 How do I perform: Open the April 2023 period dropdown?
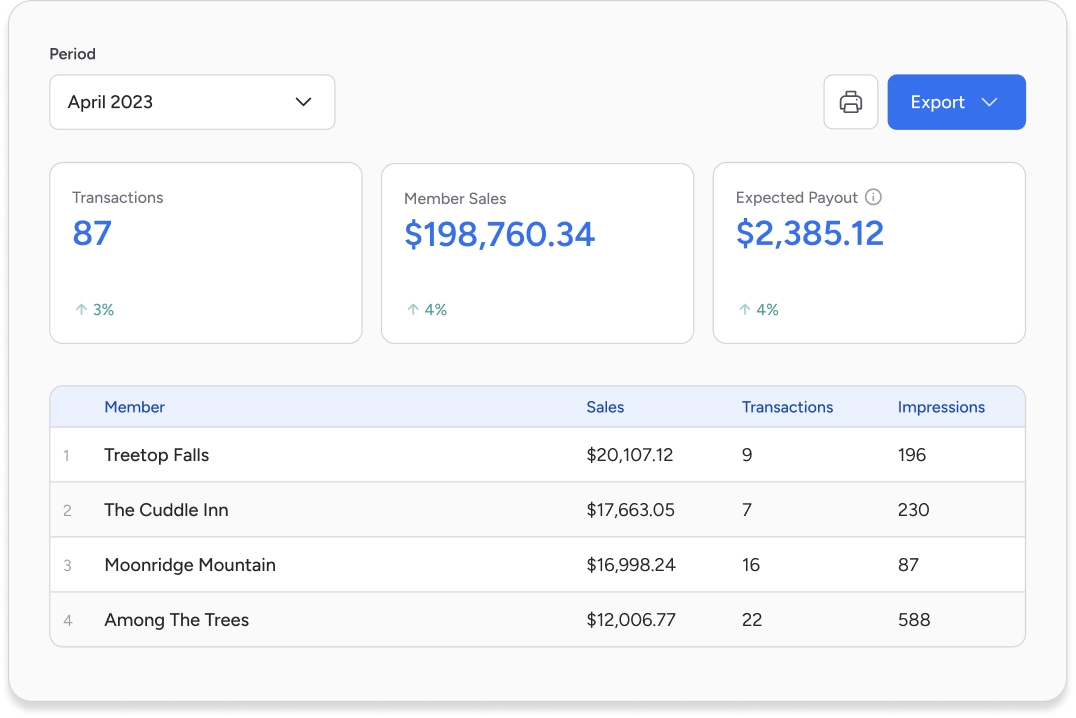(191, 102)
